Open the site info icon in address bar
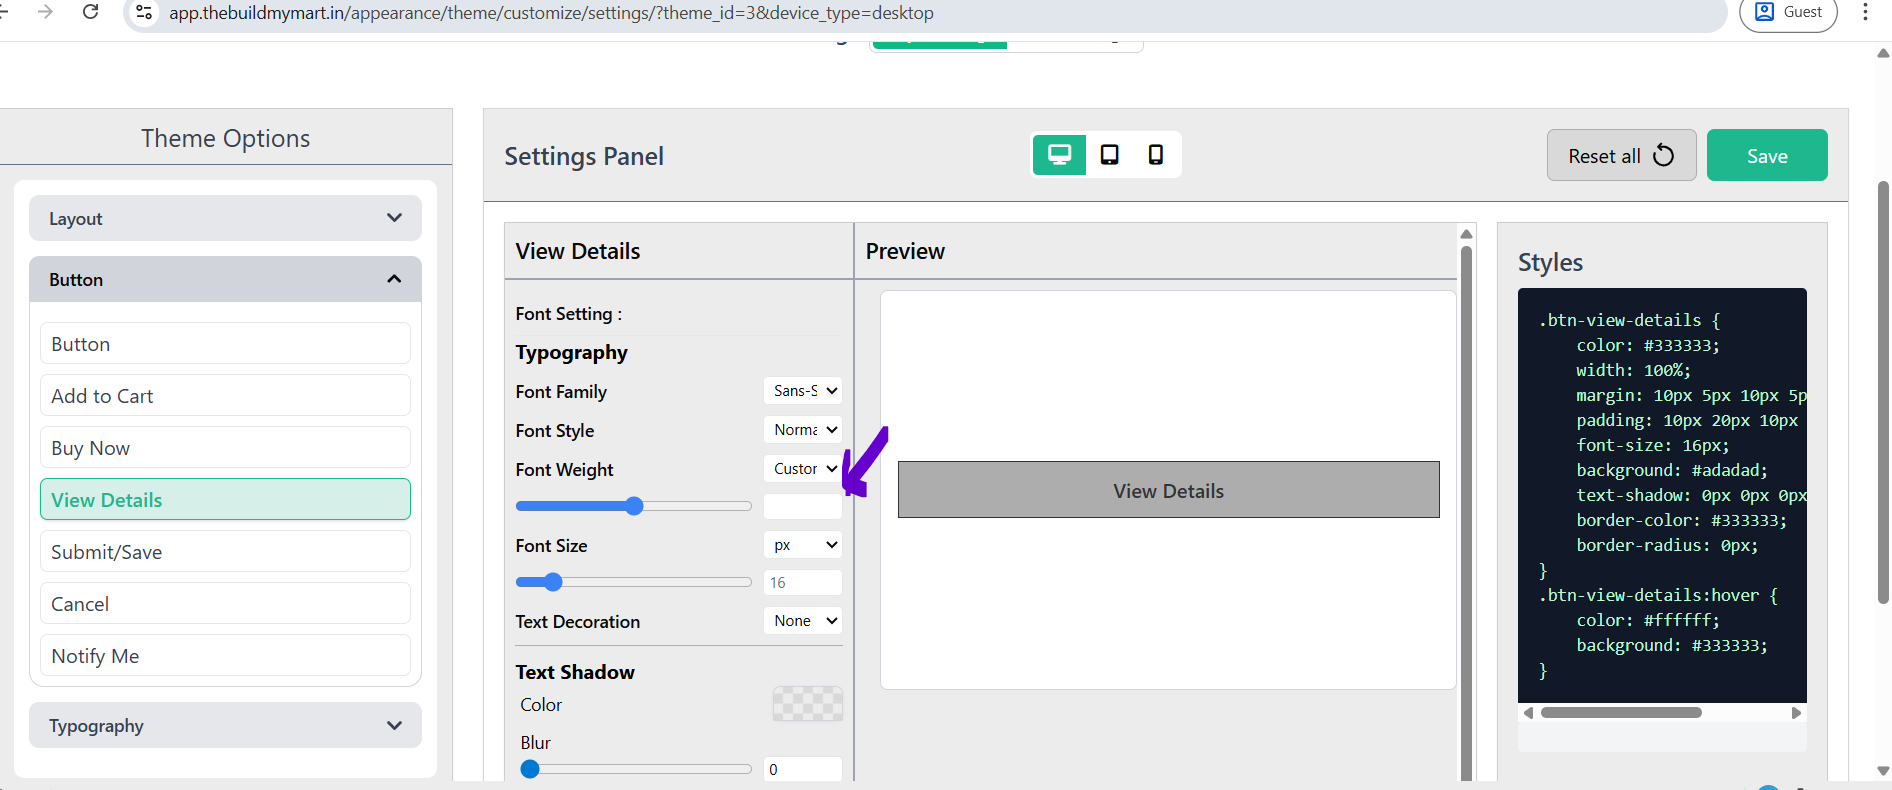The image size is (1892, 790). (144, 13)
